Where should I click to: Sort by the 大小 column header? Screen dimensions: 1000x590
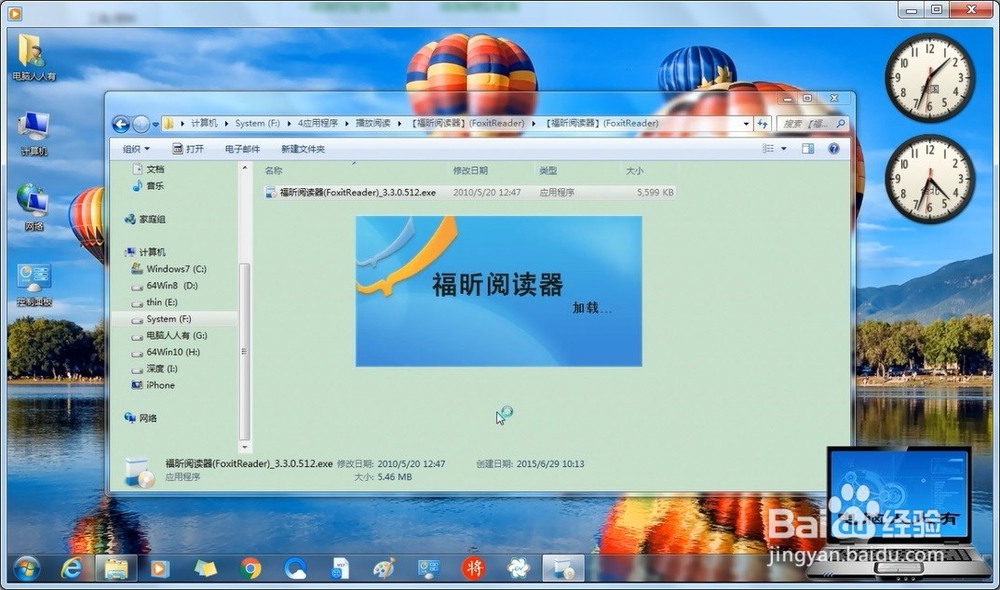point(635,170)
